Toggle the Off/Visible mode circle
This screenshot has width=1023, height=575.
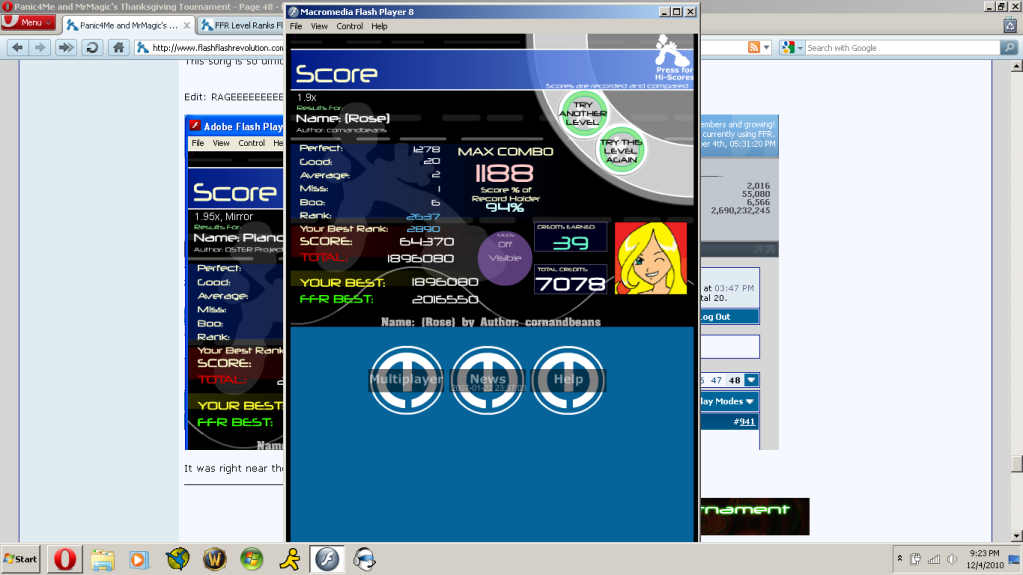pyautogui.click(x=505, y=251)
